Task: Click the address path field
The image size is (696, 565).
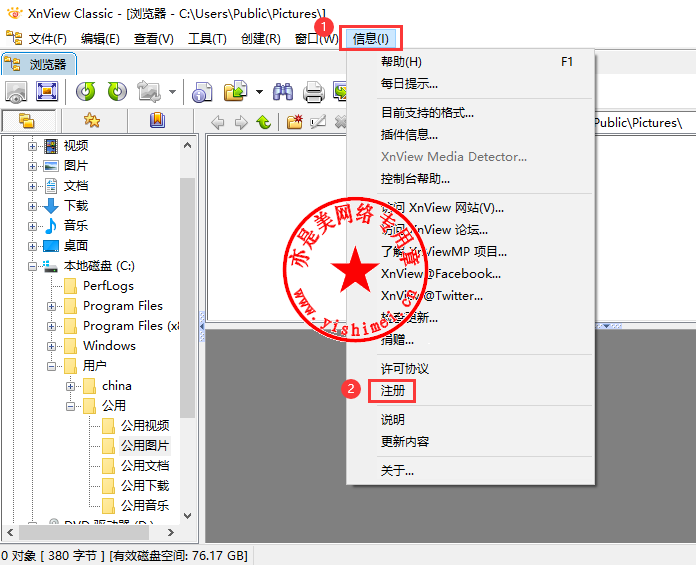Action: coord(645,122)
